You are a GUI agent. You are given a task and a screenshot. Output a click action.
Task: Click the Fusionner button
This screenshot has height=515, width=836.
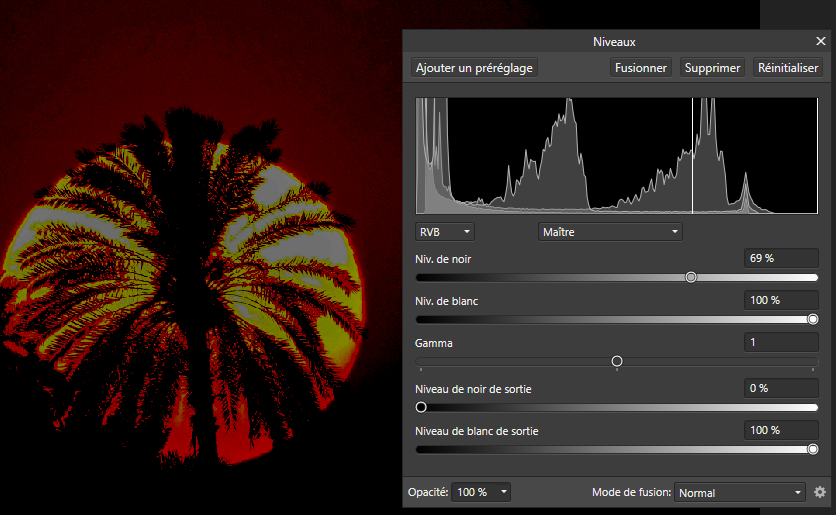(640, 68)
